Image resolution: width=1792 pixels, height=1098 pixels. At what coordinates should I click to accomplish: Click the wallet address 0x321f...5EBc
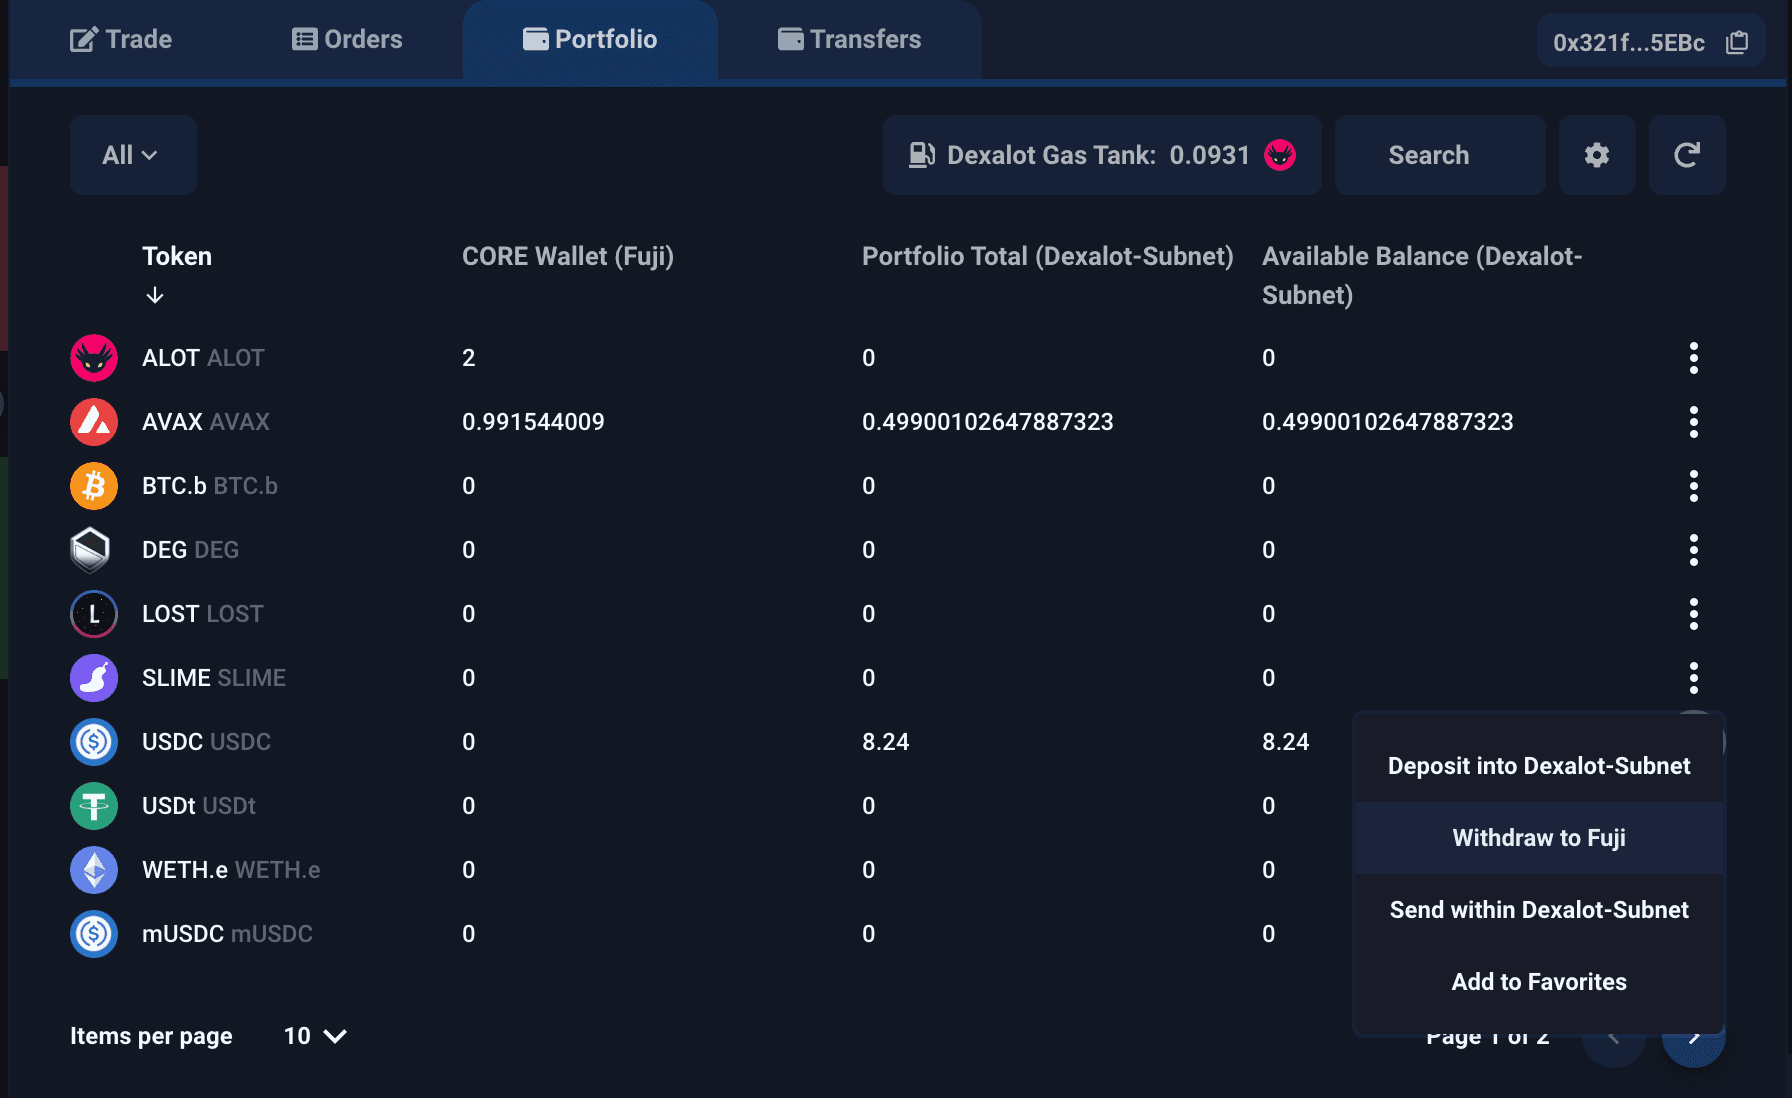pos(1628,43)
